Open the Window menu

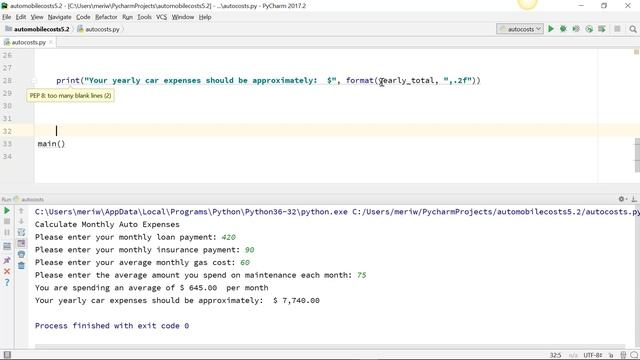point(182,17)
